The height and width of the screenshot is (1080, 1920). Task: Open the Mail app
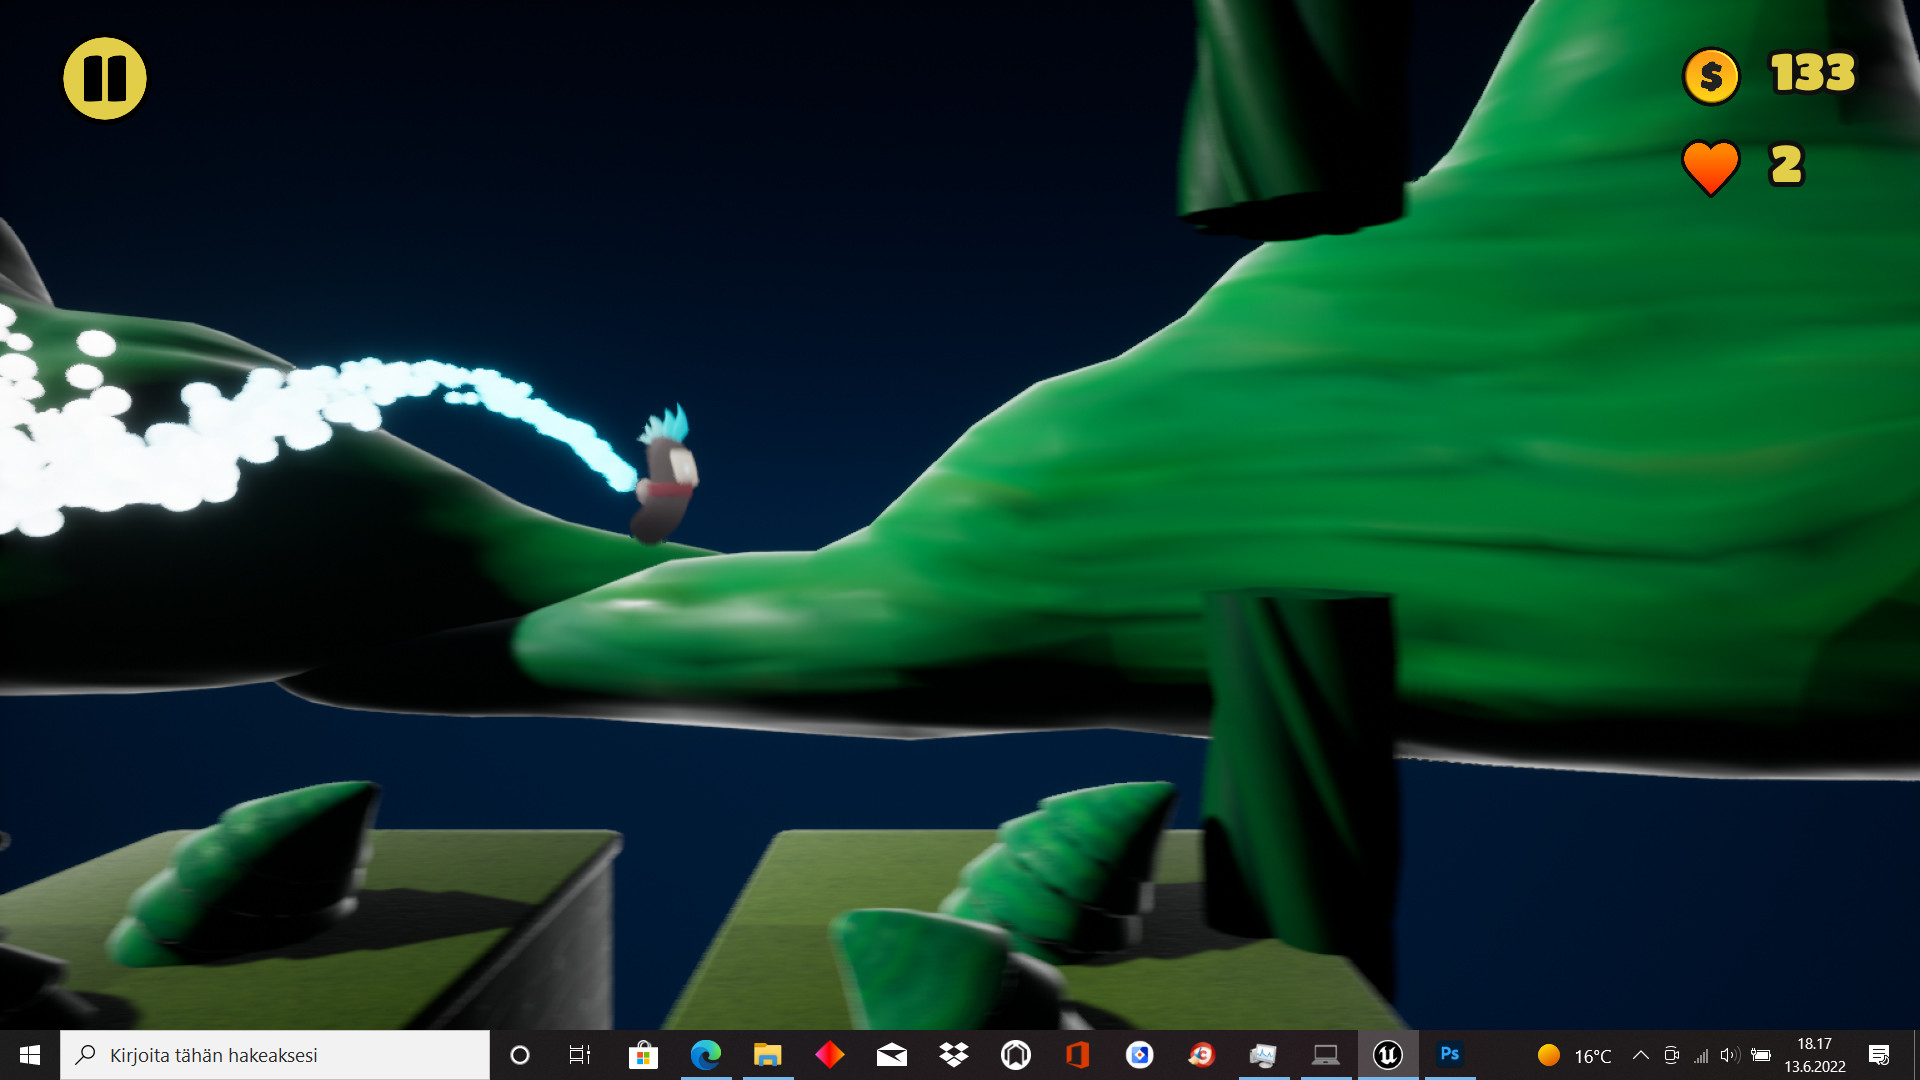coord(891,1055)
